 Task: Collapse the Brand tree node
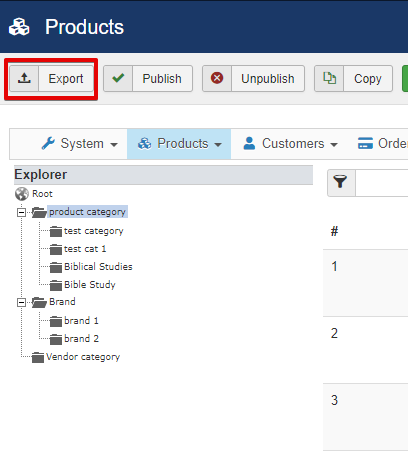pyautogui.click(x=21, y=302)
